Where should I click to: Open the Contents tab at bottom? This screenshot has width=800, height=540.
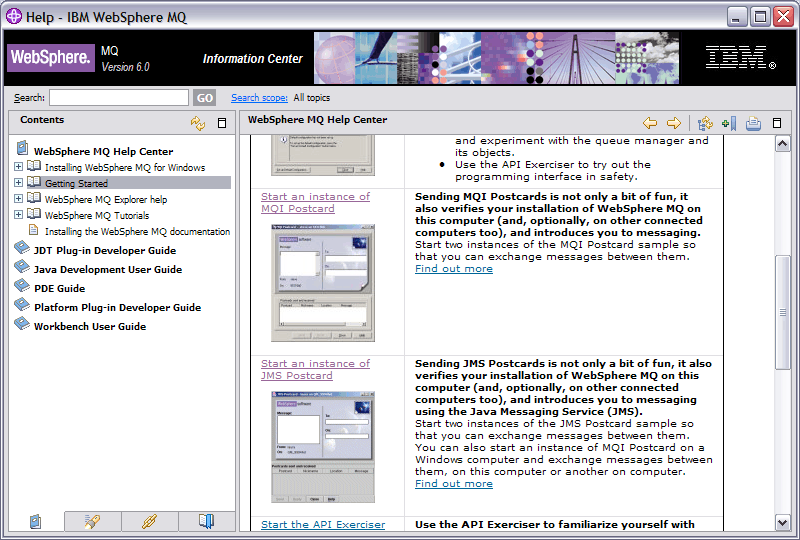click(36, 521)
